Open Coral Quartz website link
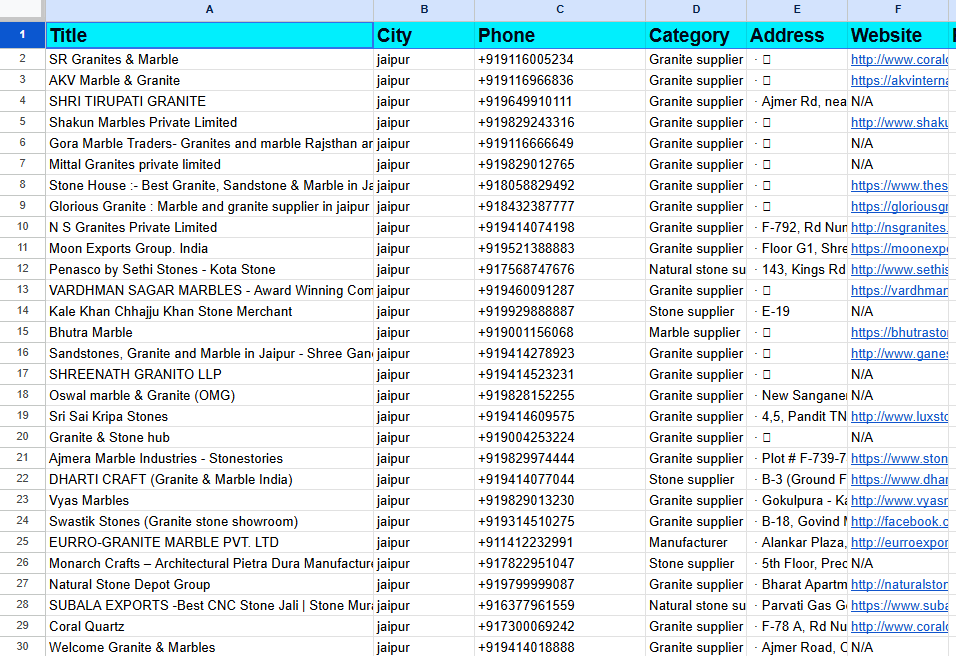956x656 pixels. (x=899, y=627)
